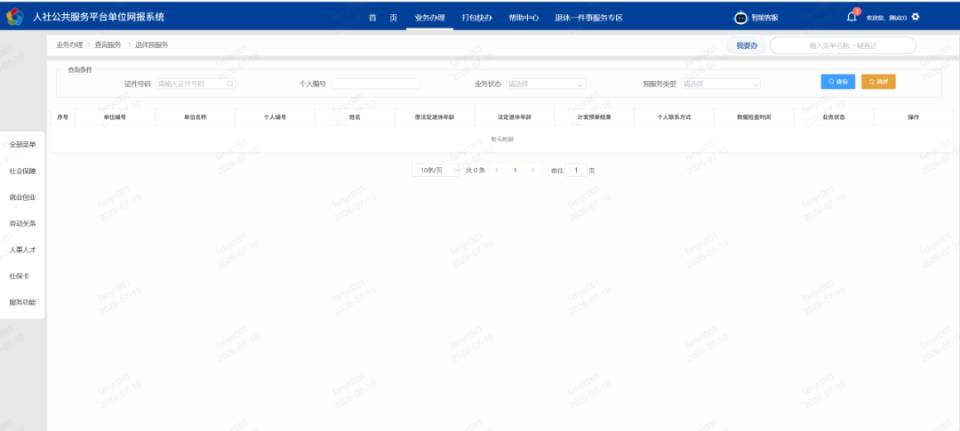960x431 pixels.
Task: Click the orange reset button
Action: (x=878, y=81)
